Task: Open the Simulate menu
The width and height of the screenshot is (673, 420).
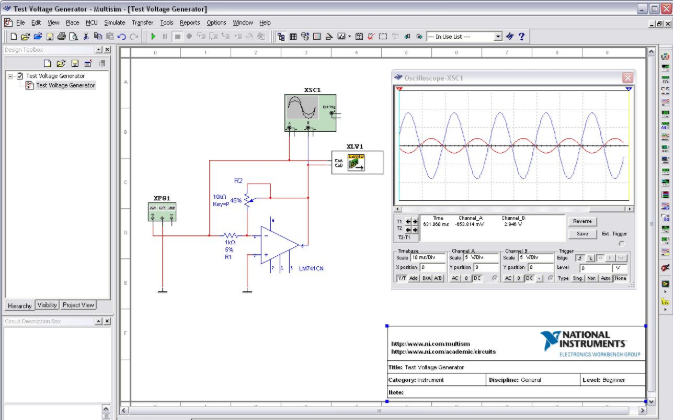Action: (x=115, y=23)
